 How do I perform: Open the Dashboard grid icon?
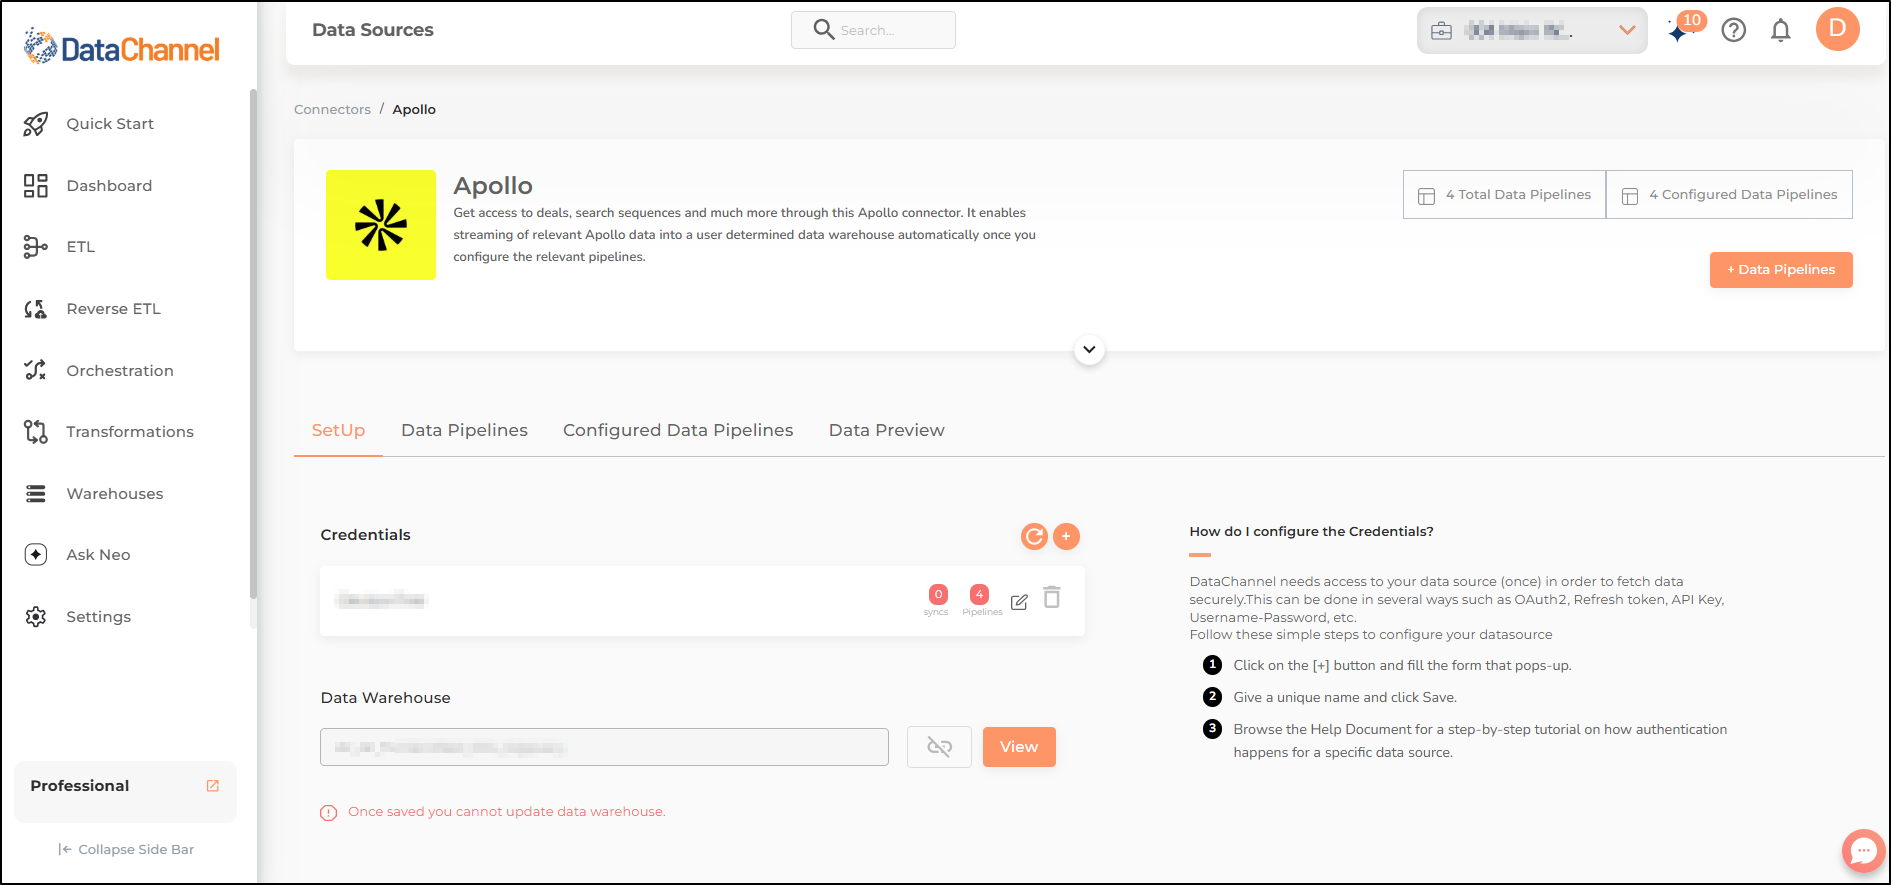(x=36, y=186)
